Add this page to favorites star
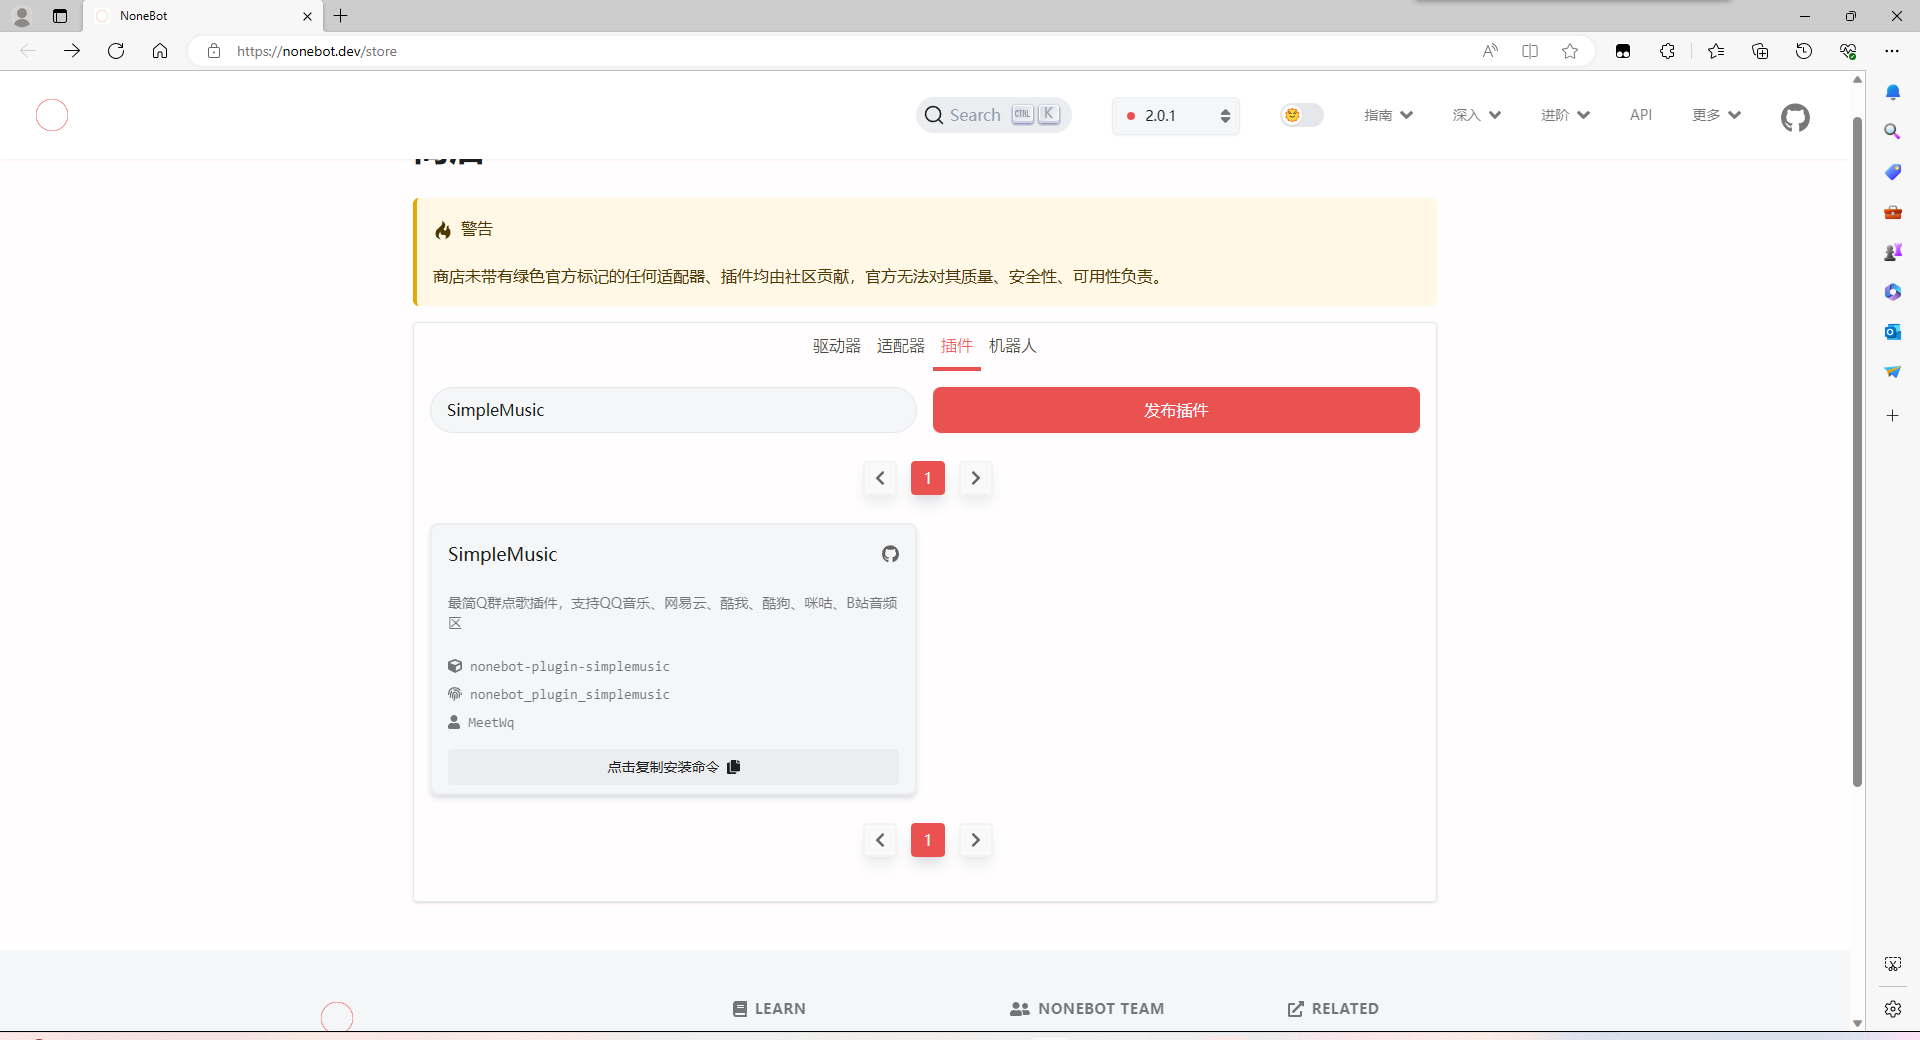The image size is (1920, 1040). click(x=1570, y=51)
